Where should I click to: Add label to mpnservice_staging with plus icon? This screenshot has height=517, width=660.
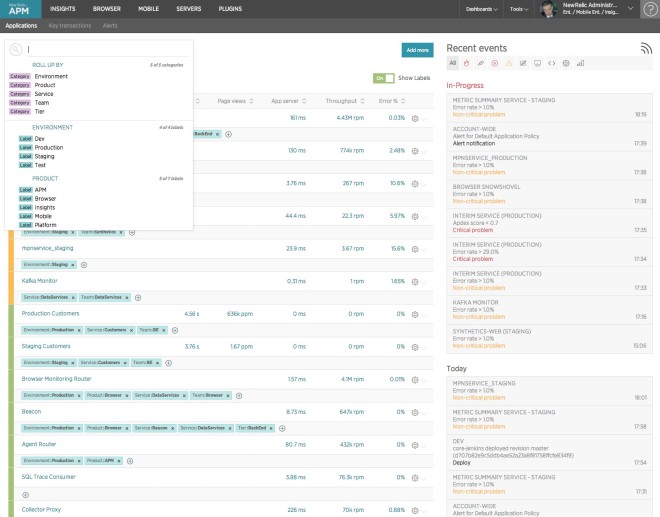[84, 265]
